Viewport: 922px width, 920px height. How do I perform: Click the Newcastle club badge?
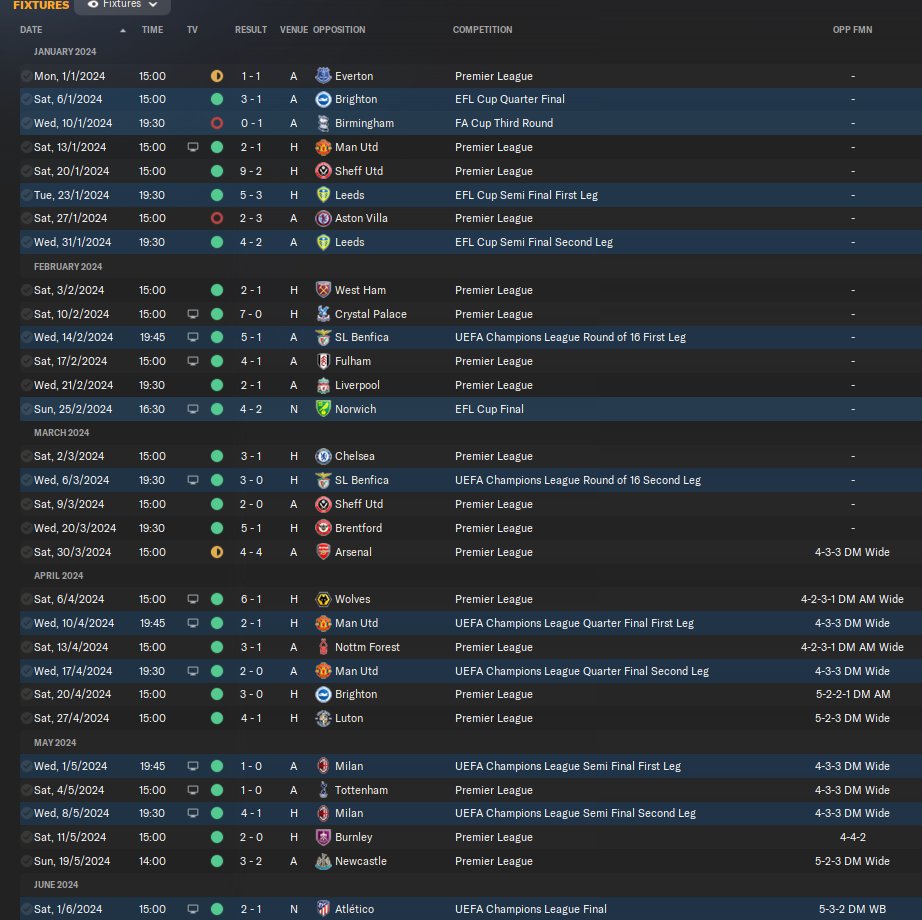[323, 861]
